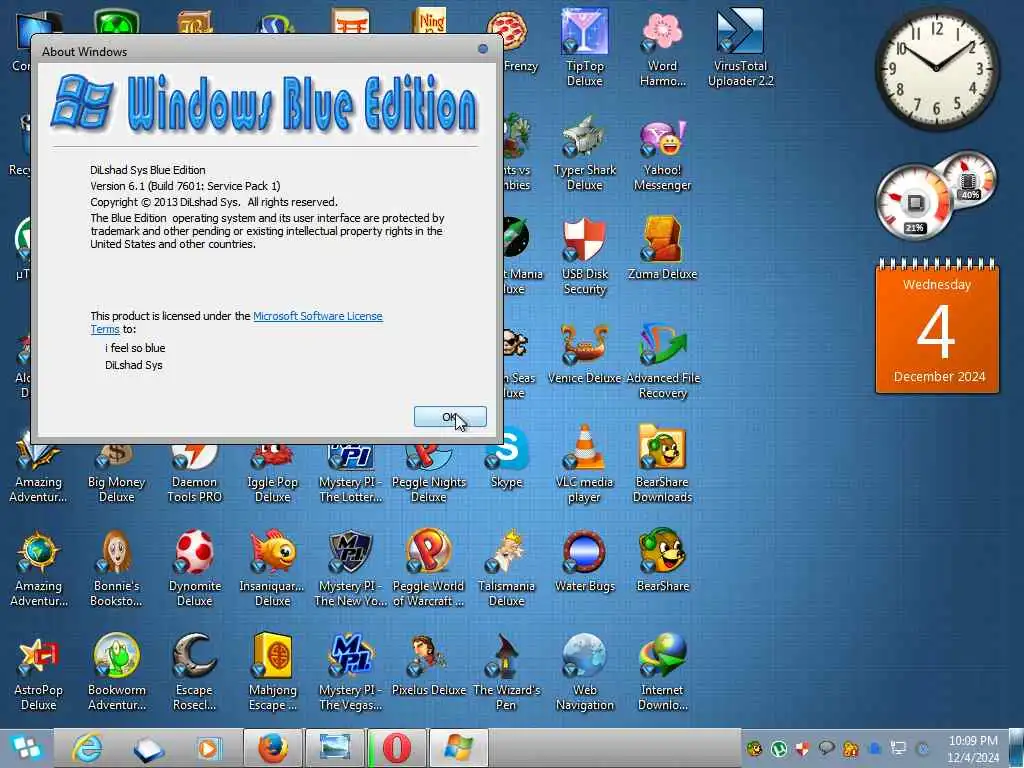Select Mystery PI The New York icon
This screenshot has width=1024, height=768.
[x=351, y=568]
